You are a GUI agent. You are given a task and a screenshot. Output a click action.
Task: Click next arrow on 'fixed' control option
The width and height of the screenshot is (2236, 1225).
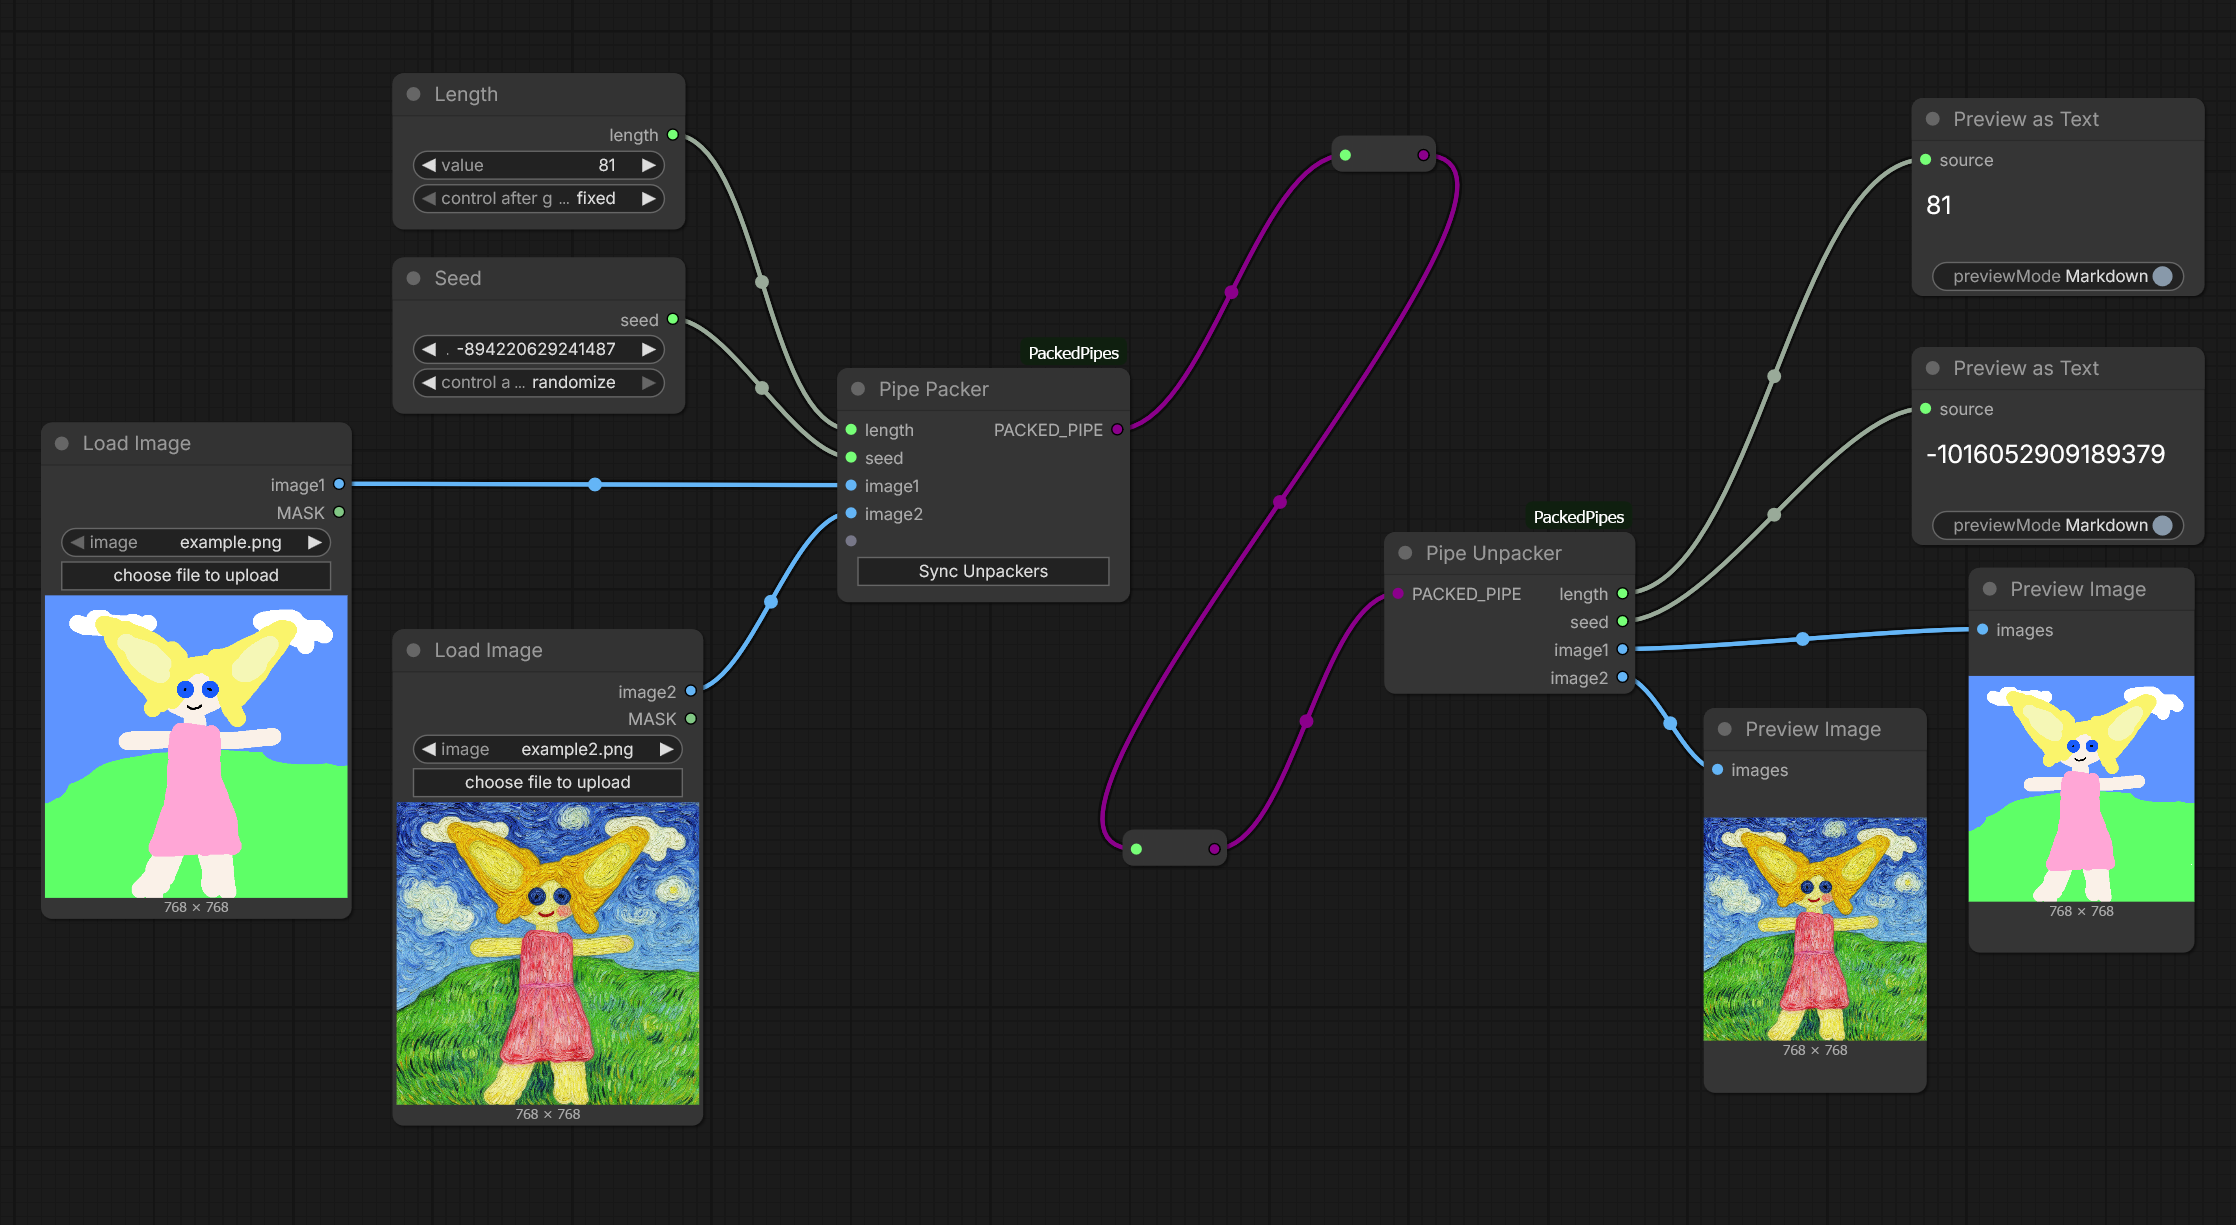[x=649, y=198]
